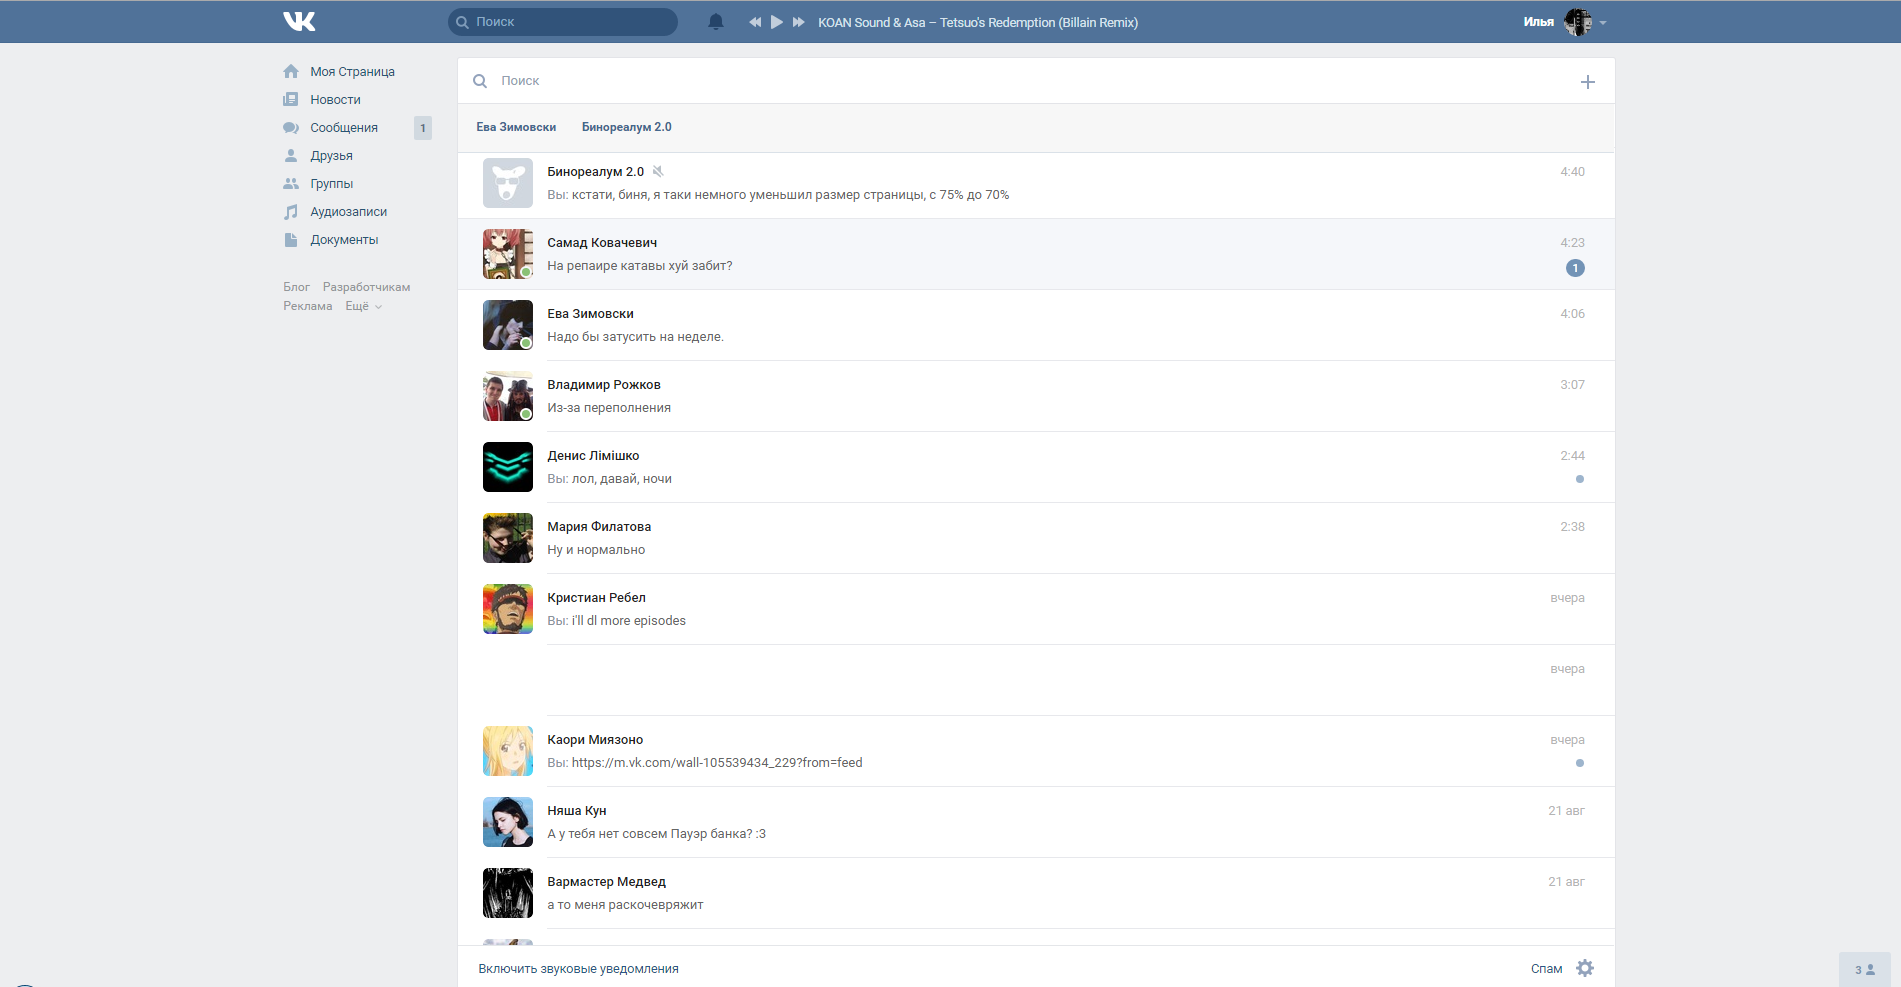Image resolution: width=1901 pixels, height=987 pixels.
Task: Skip to the previous audio track
Action: coord(755,22)
